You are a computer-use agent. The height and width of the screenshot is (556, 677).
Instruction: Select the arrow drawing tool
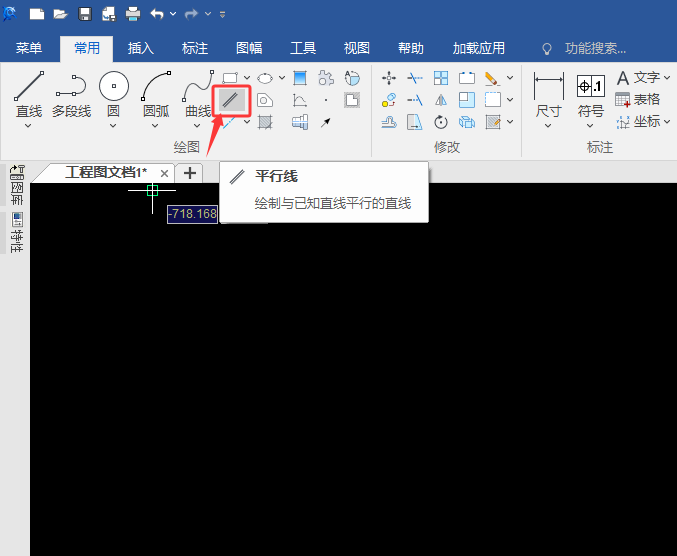(x=326, y=123)
